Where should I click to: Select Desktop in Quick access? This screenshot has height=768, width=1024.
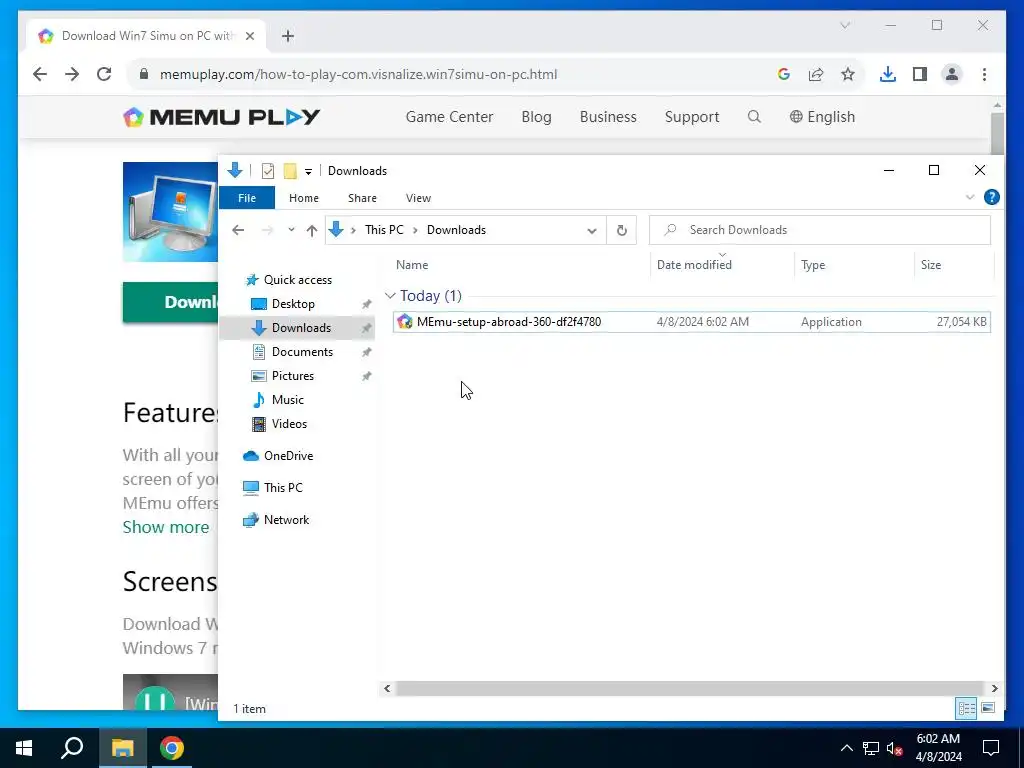(293, 304)
